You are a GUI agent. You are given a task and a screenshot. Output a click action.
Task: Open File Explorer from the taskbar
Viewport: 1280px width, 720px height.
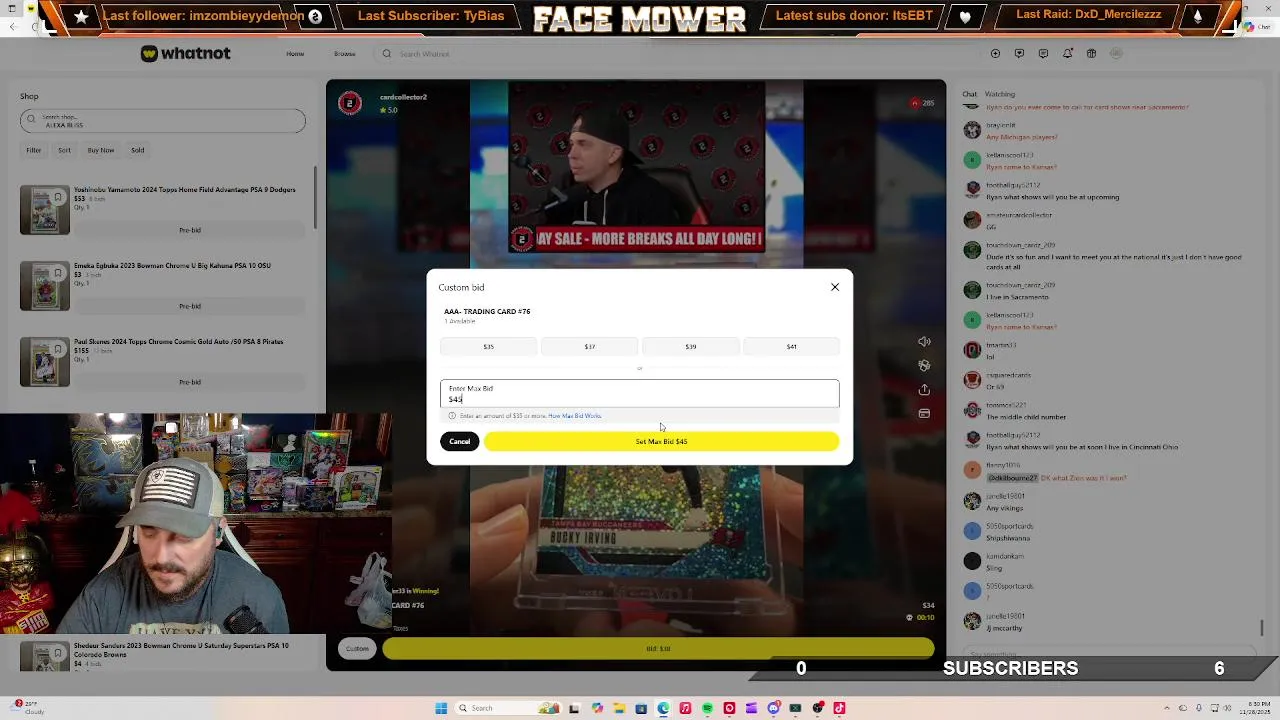pos(619,708)
